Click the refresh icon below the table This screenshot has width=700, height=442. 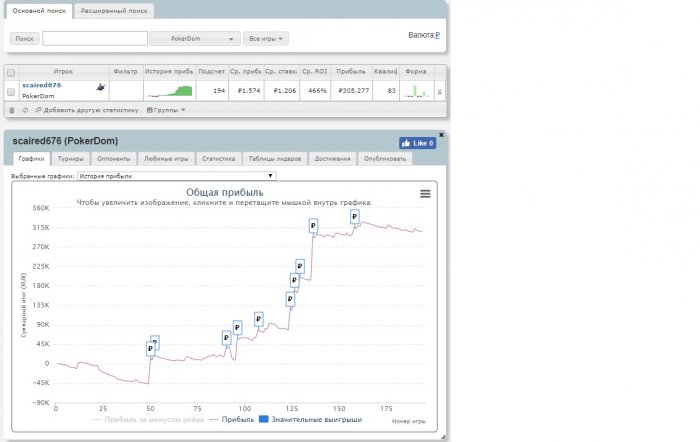point(23,109)
